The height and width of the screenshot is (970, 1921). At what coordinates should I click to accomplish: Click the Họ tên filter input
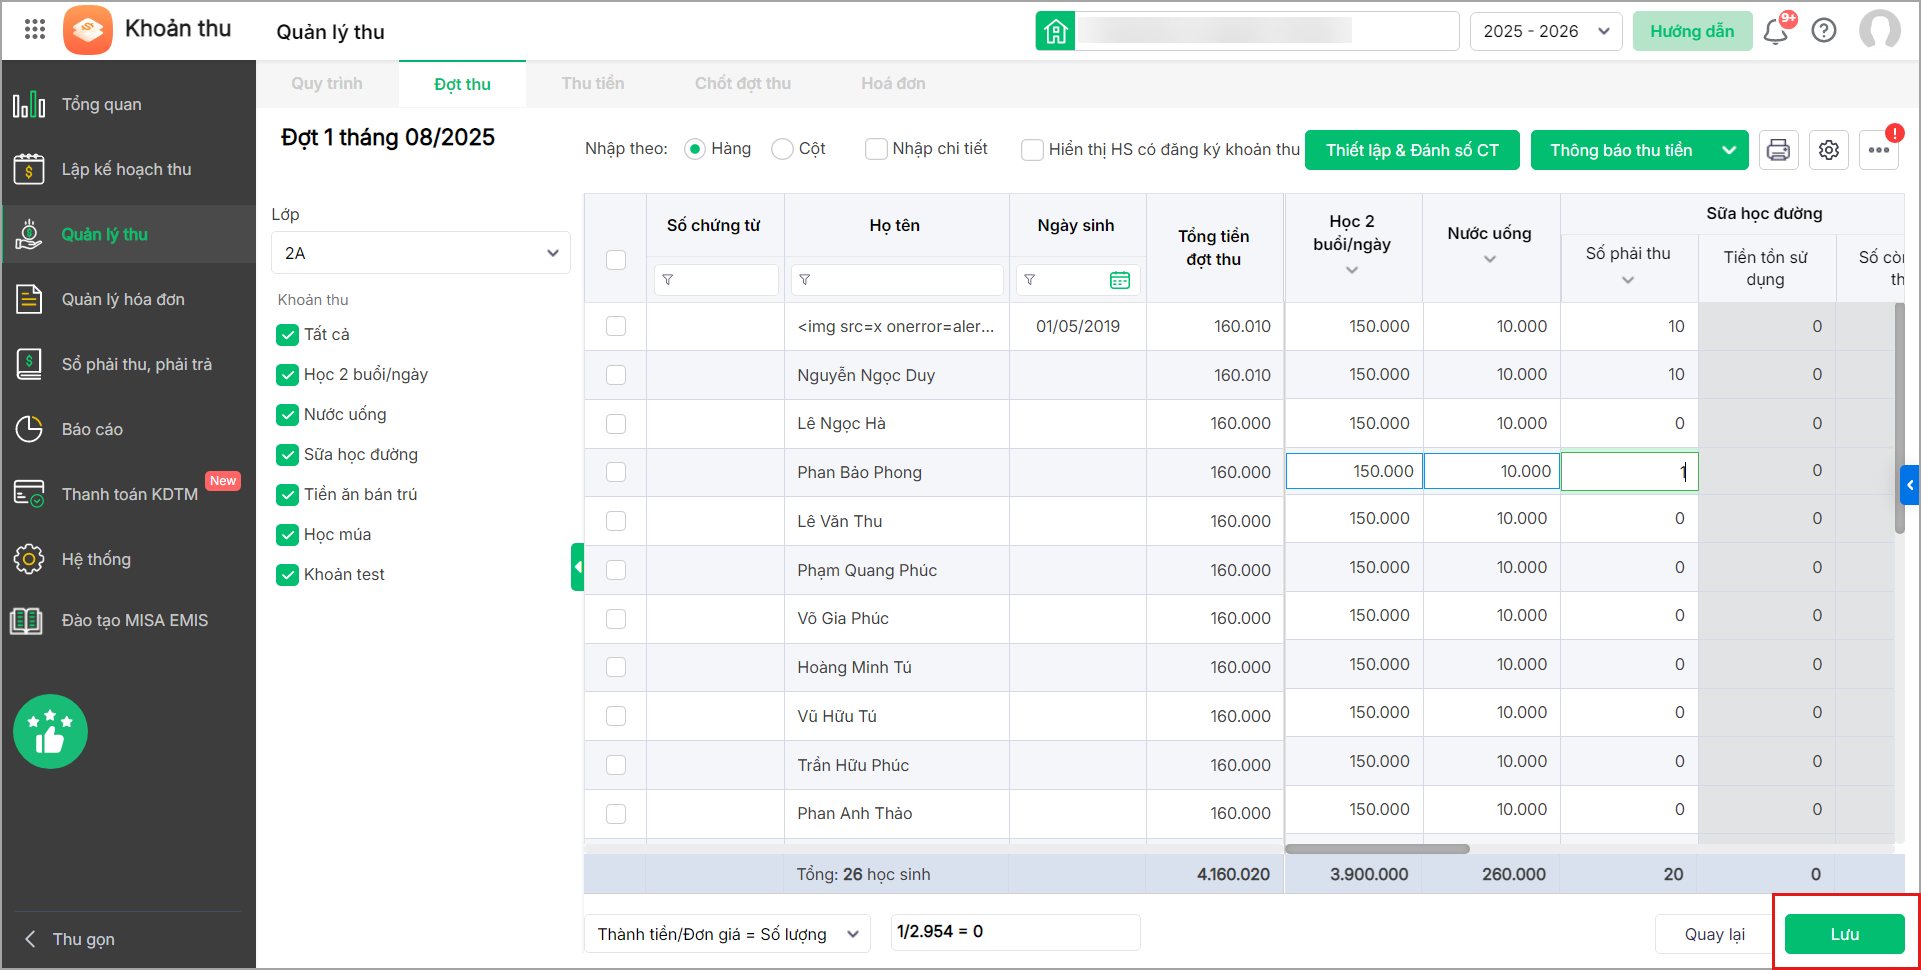click(x=897, y=280)
